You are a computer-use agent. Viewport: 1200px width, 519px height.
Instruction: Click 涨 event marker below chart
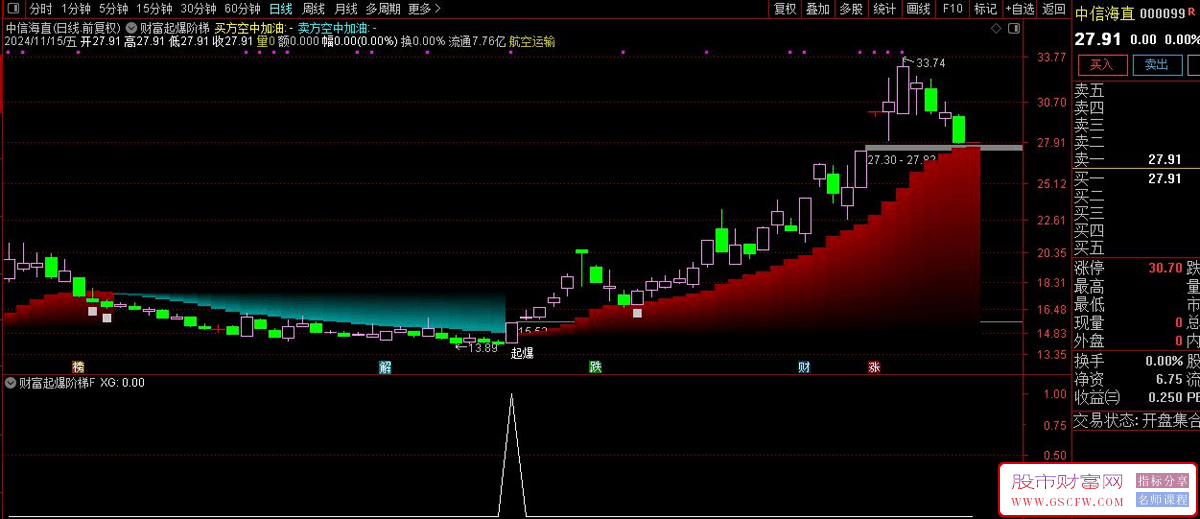tap(874, 367)
